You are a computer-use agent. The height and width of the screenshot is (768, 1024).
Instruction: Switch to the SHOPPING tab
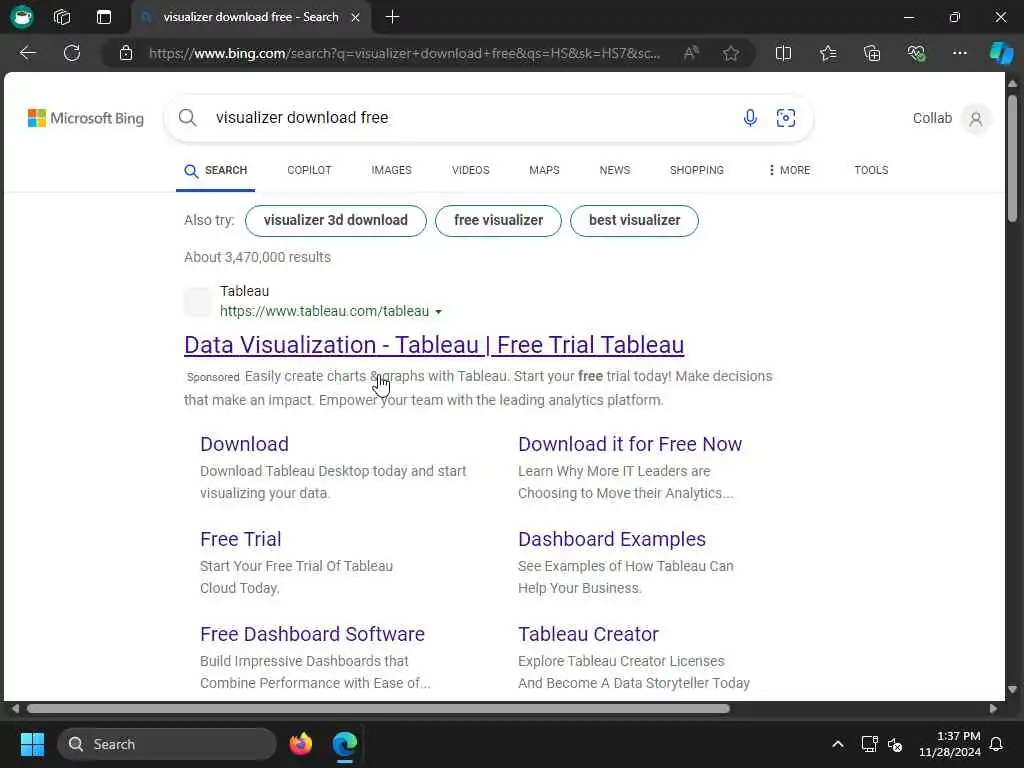[697, 170]
